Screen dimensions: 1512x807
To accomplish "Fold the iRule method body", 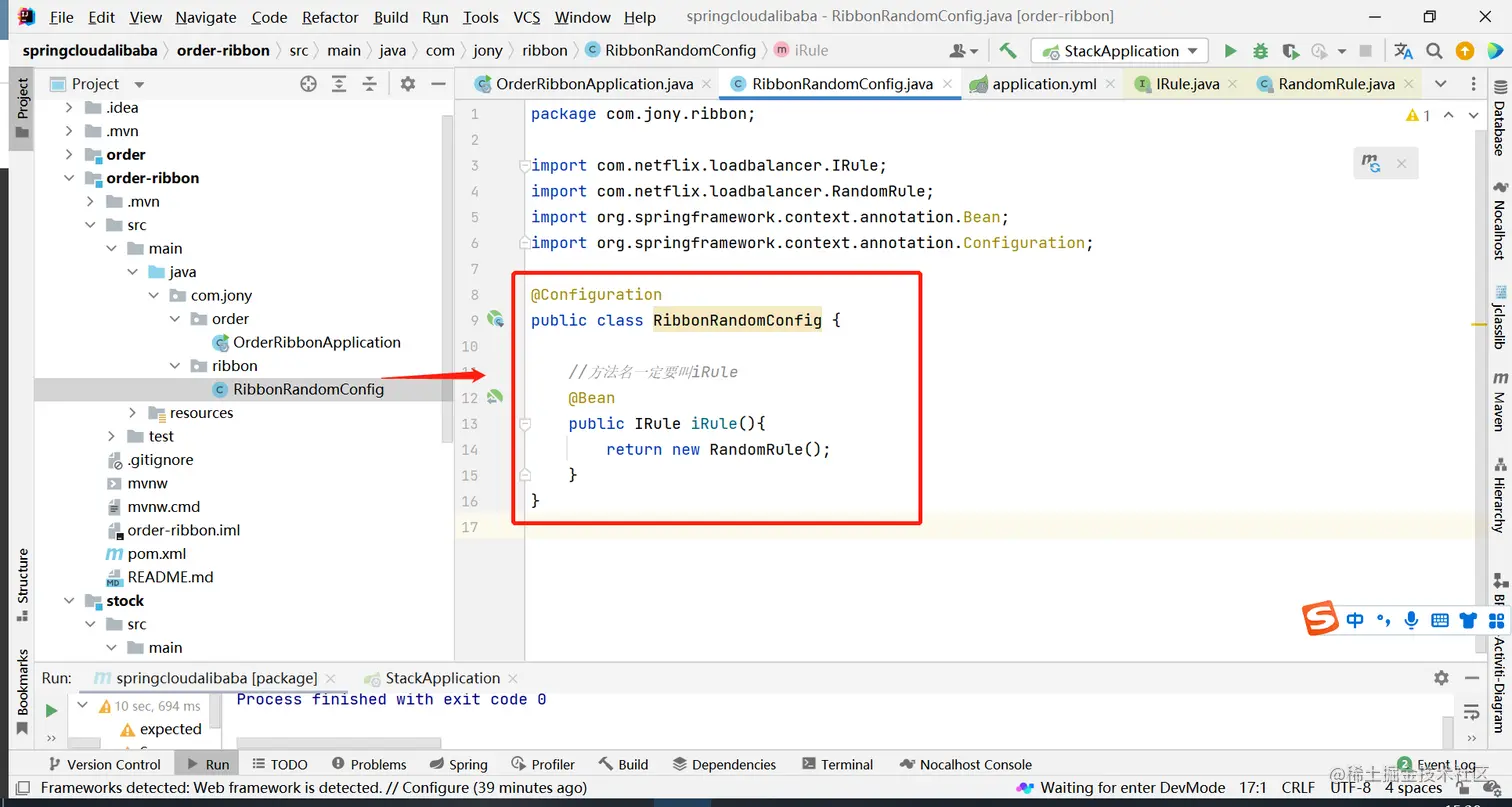I will tap(525, 424).
